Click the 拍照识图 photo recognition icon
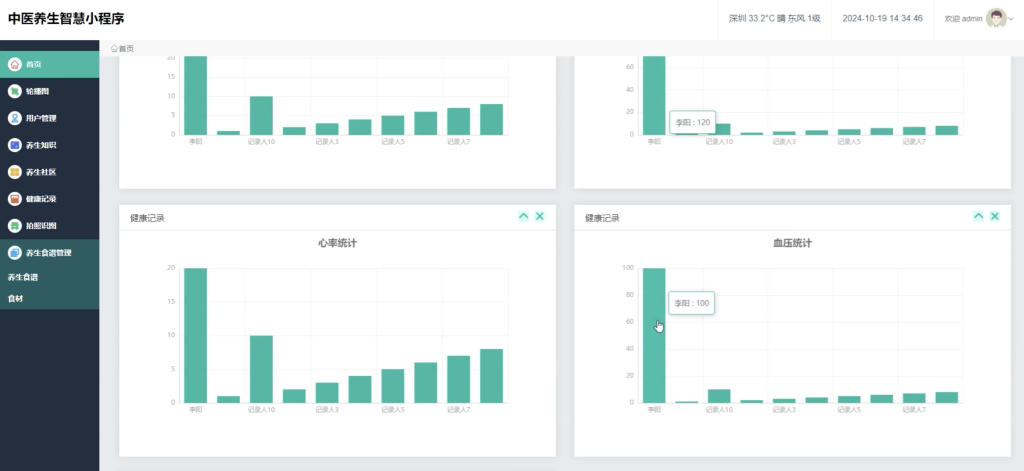Viewport: 1024px width, 471px height. (15, 225)
